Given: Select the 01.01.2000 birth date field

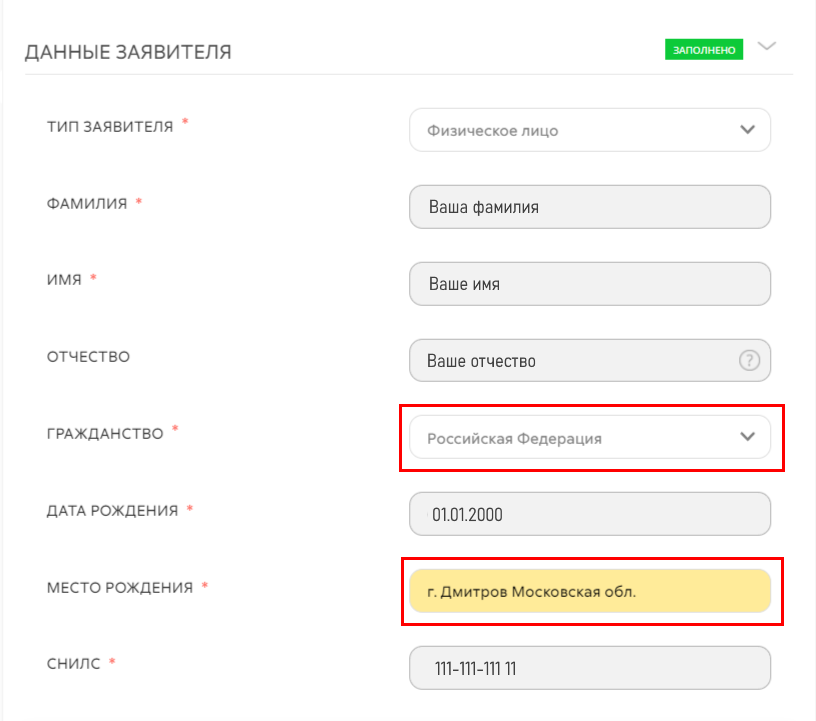Looking at the screenshot, I should [590, 514].
